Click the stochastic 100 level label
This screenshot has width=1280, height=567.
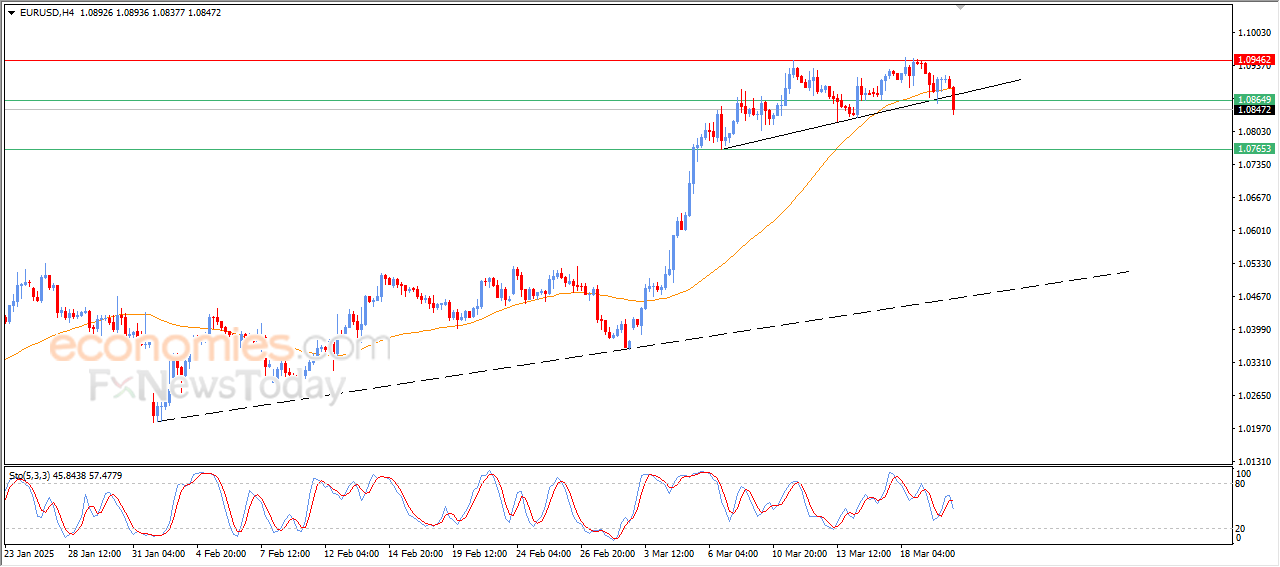coord(1244,473)
